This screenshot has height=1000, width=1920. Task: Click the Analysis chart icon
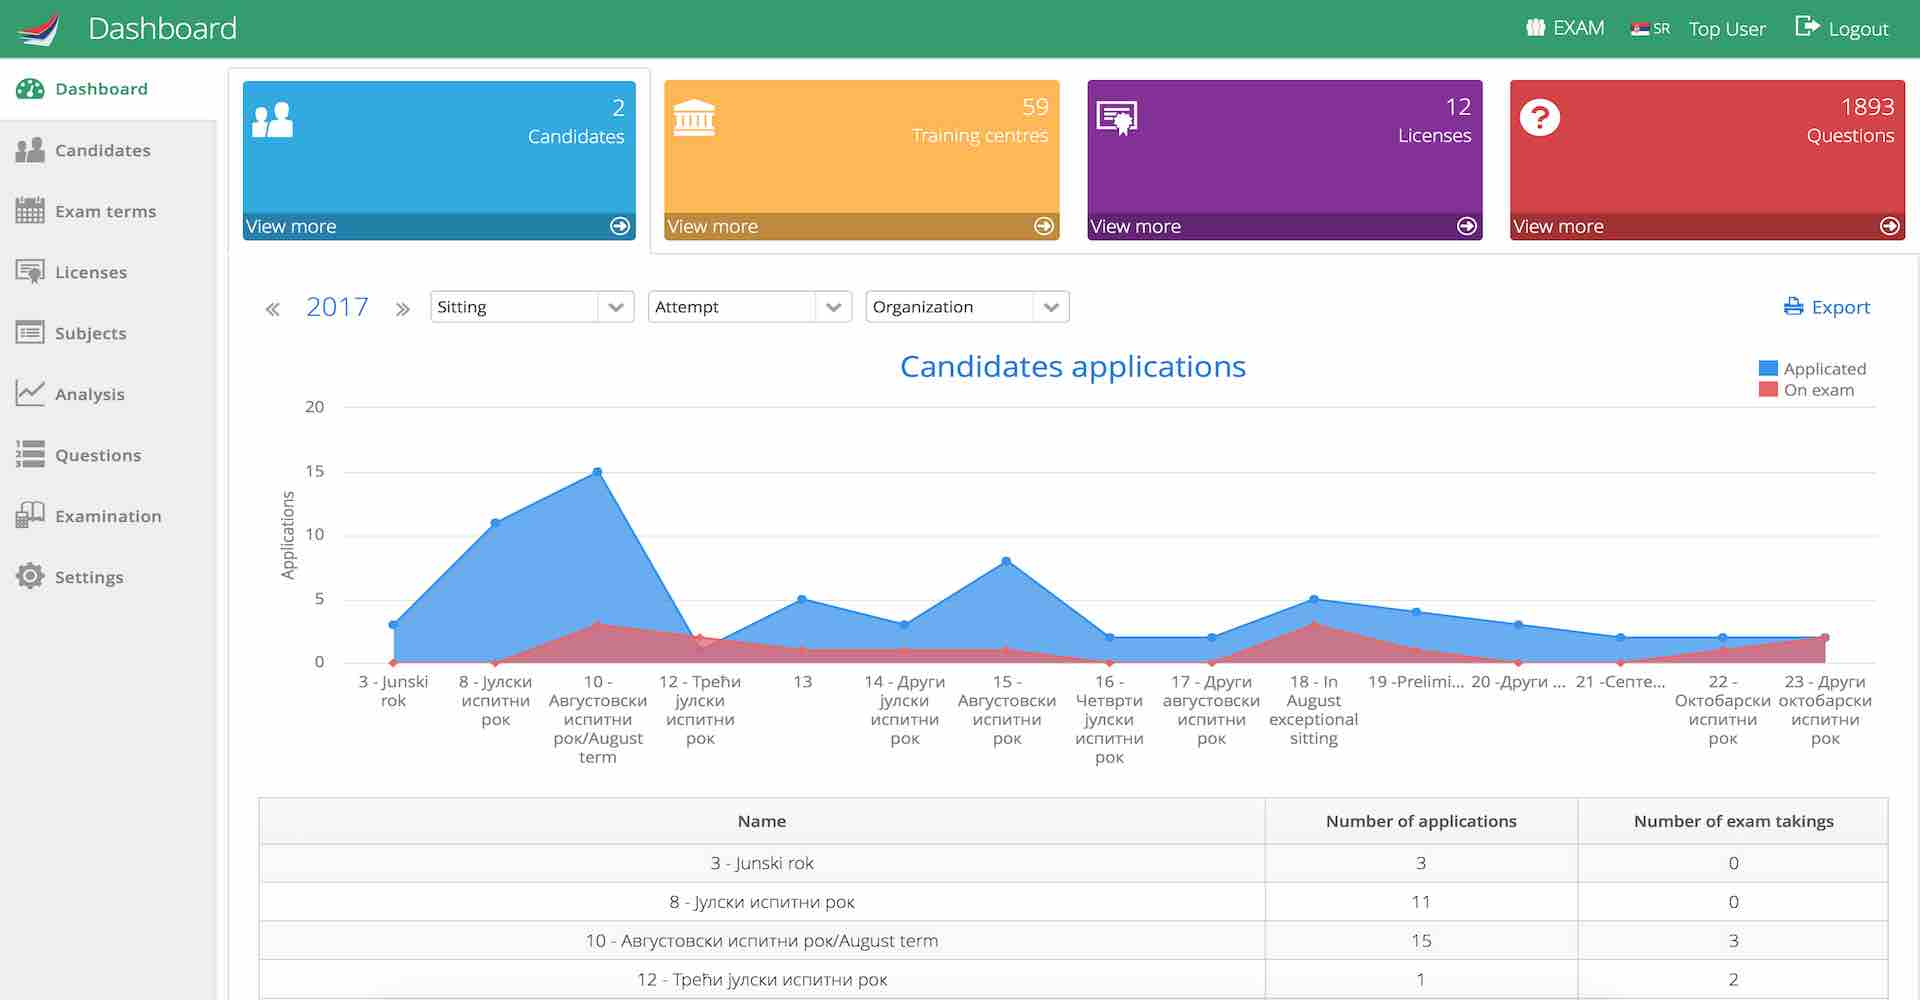pyautogui.click(x=30, y=393)
